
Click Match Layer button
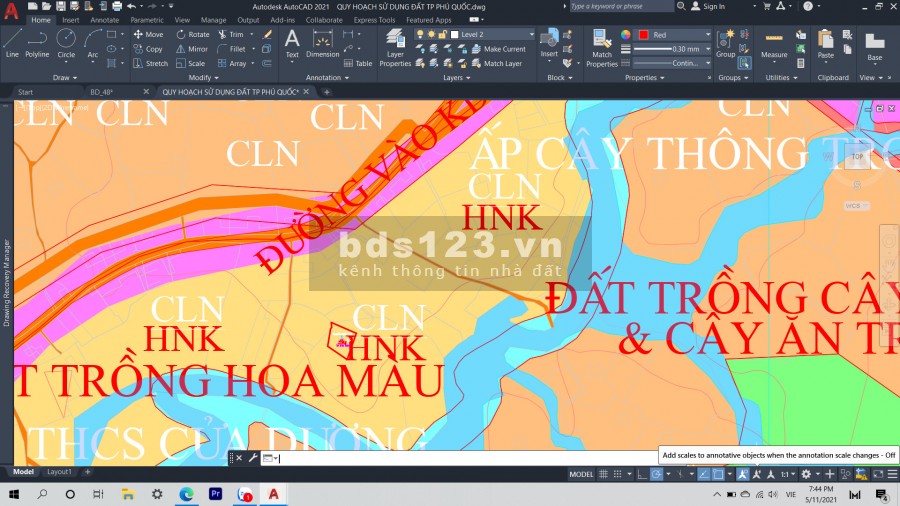497,63
